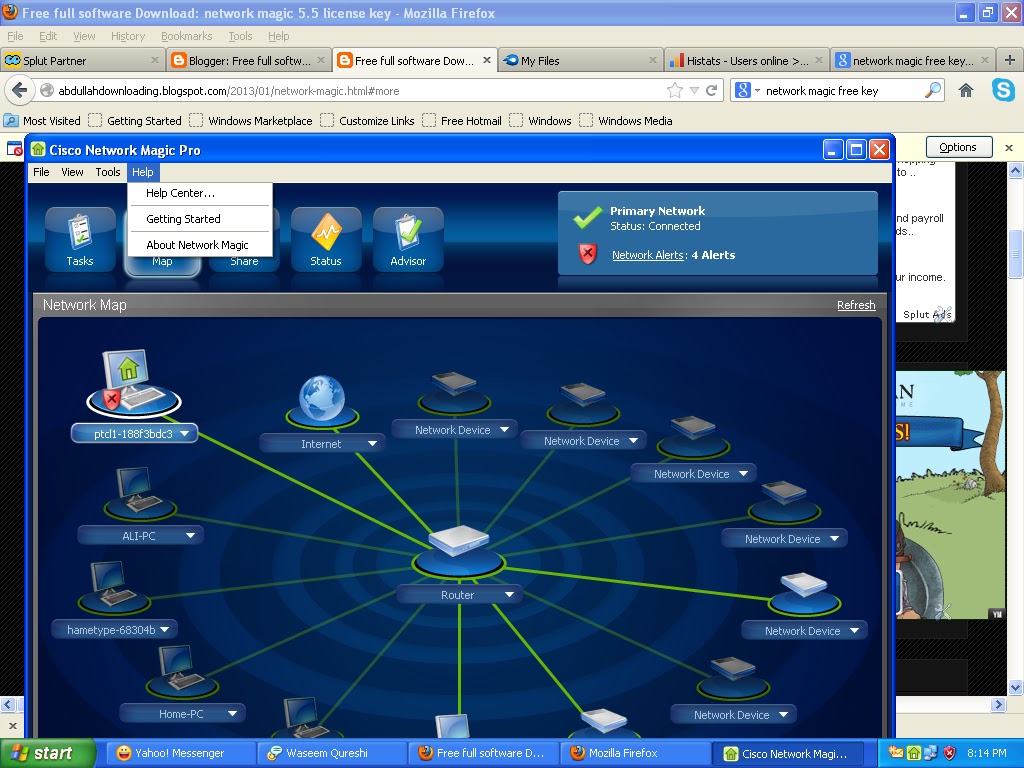The height and width of the screenshot is (768, 1024).
Task: Open the Most Visited bookmark
Action: pos(42,120)
